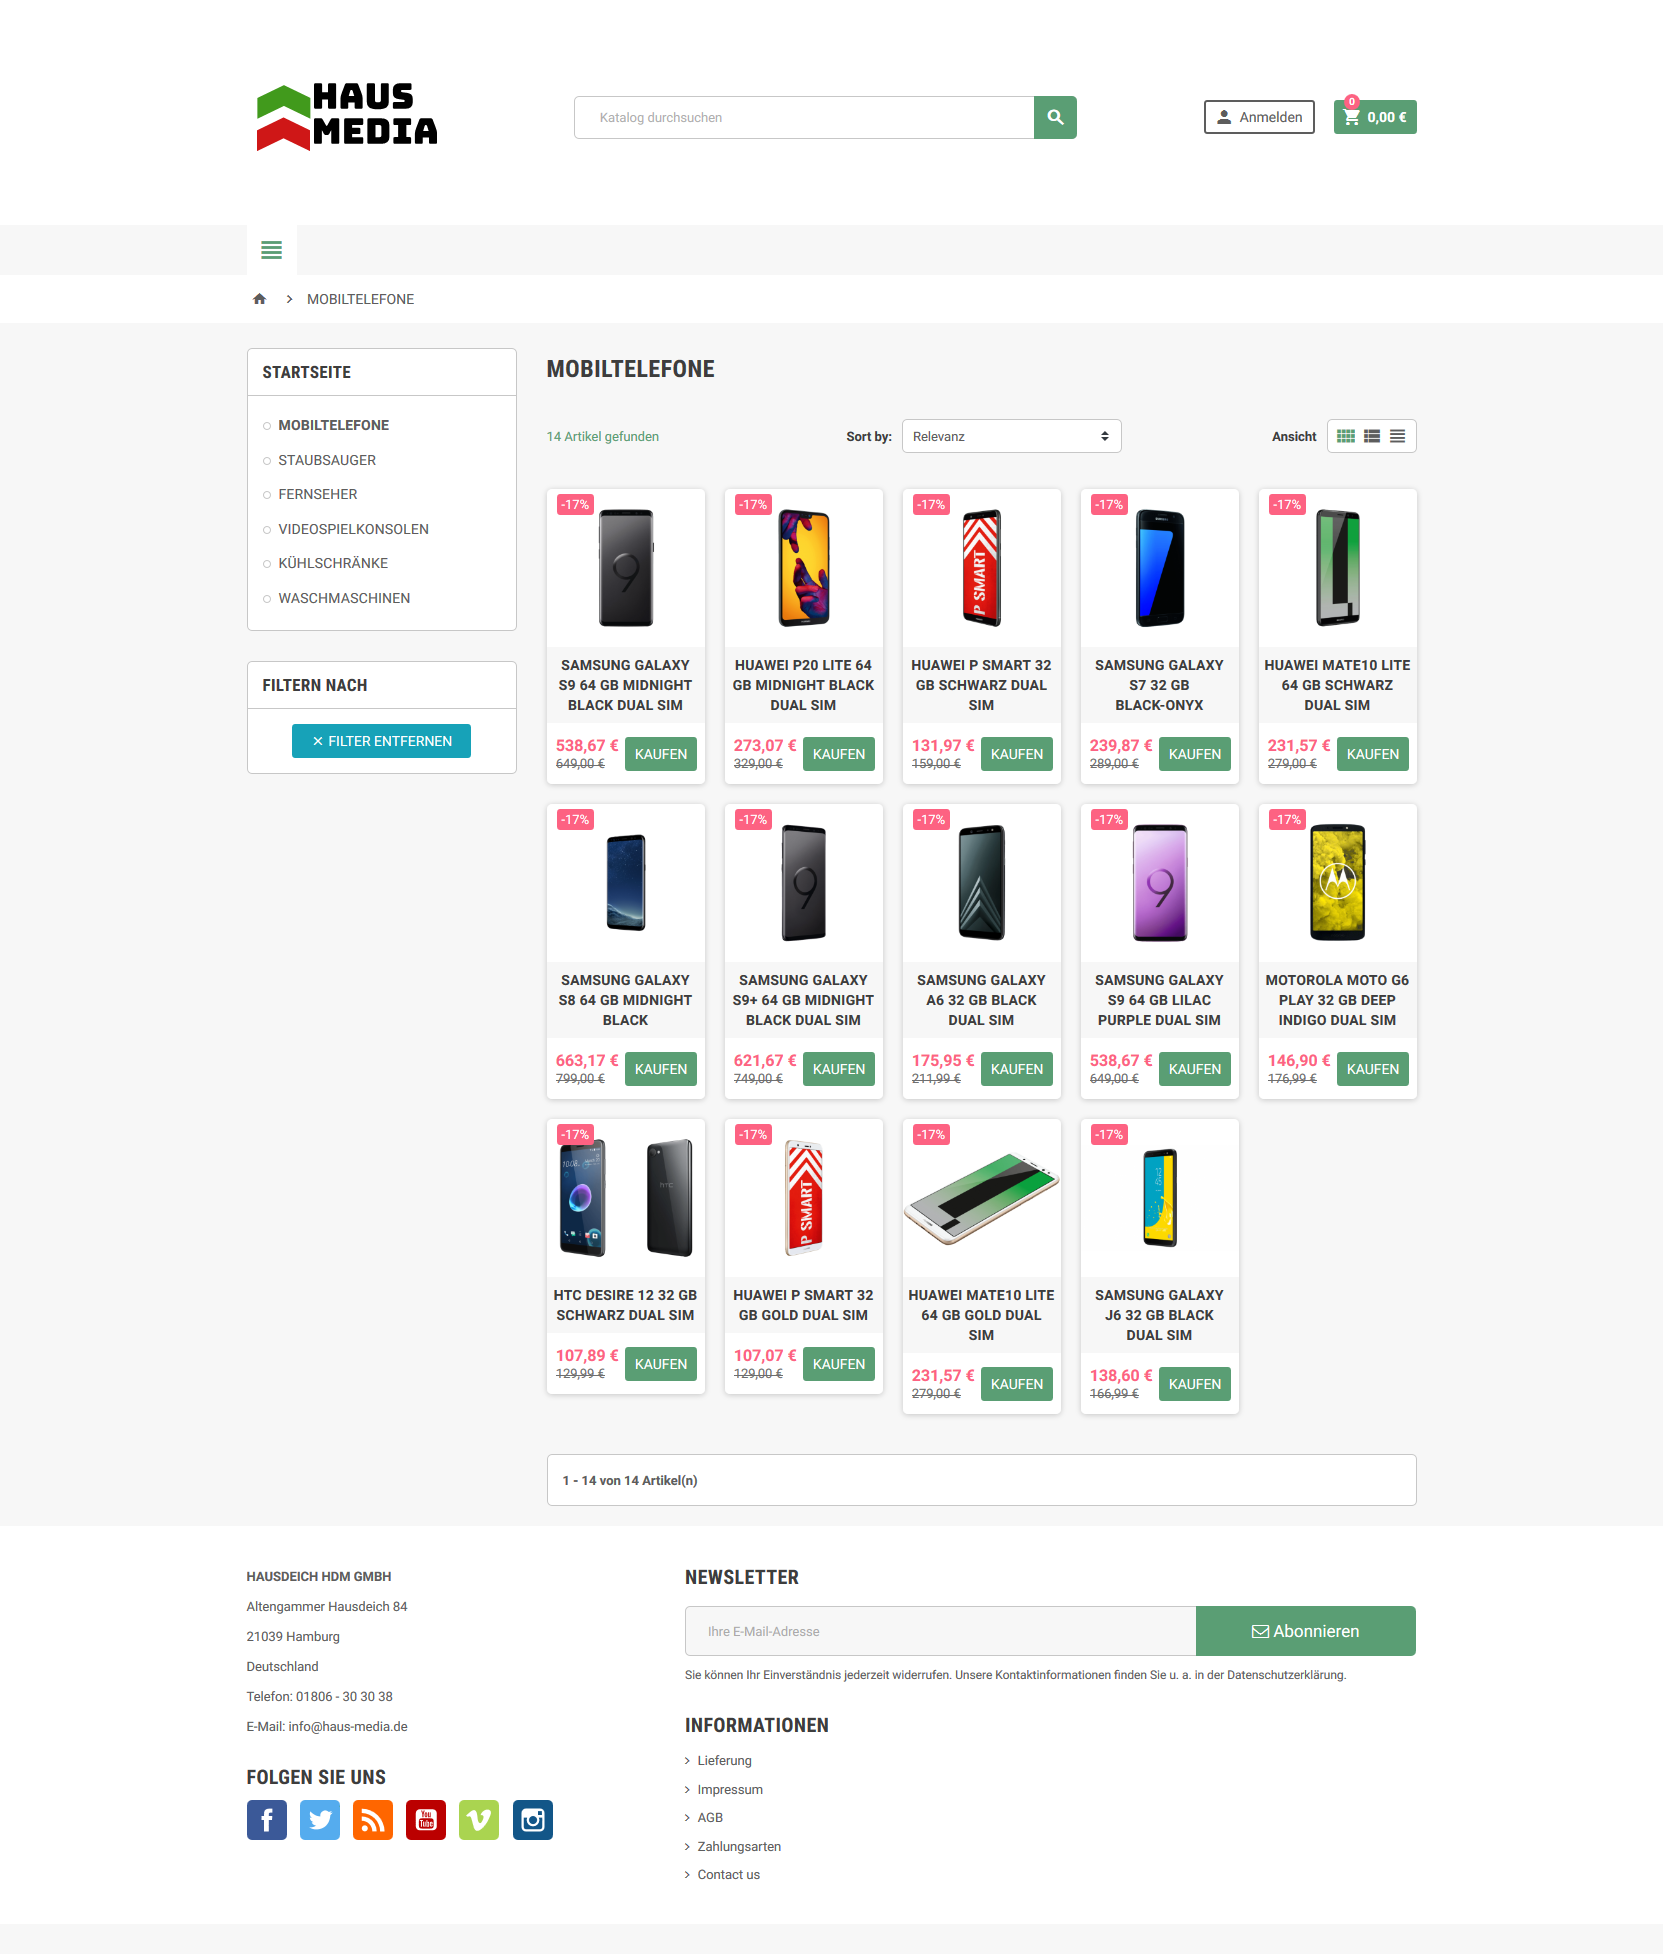Click Kaufen for HTC Desire 12

[x=661, y=1364]
